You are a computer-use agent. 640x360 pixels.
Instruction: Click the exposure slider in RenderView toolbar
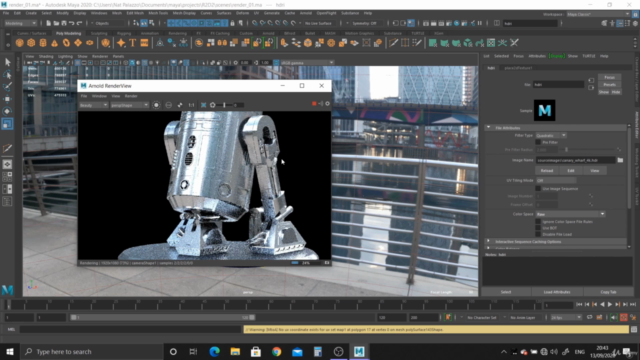point(224,105)
